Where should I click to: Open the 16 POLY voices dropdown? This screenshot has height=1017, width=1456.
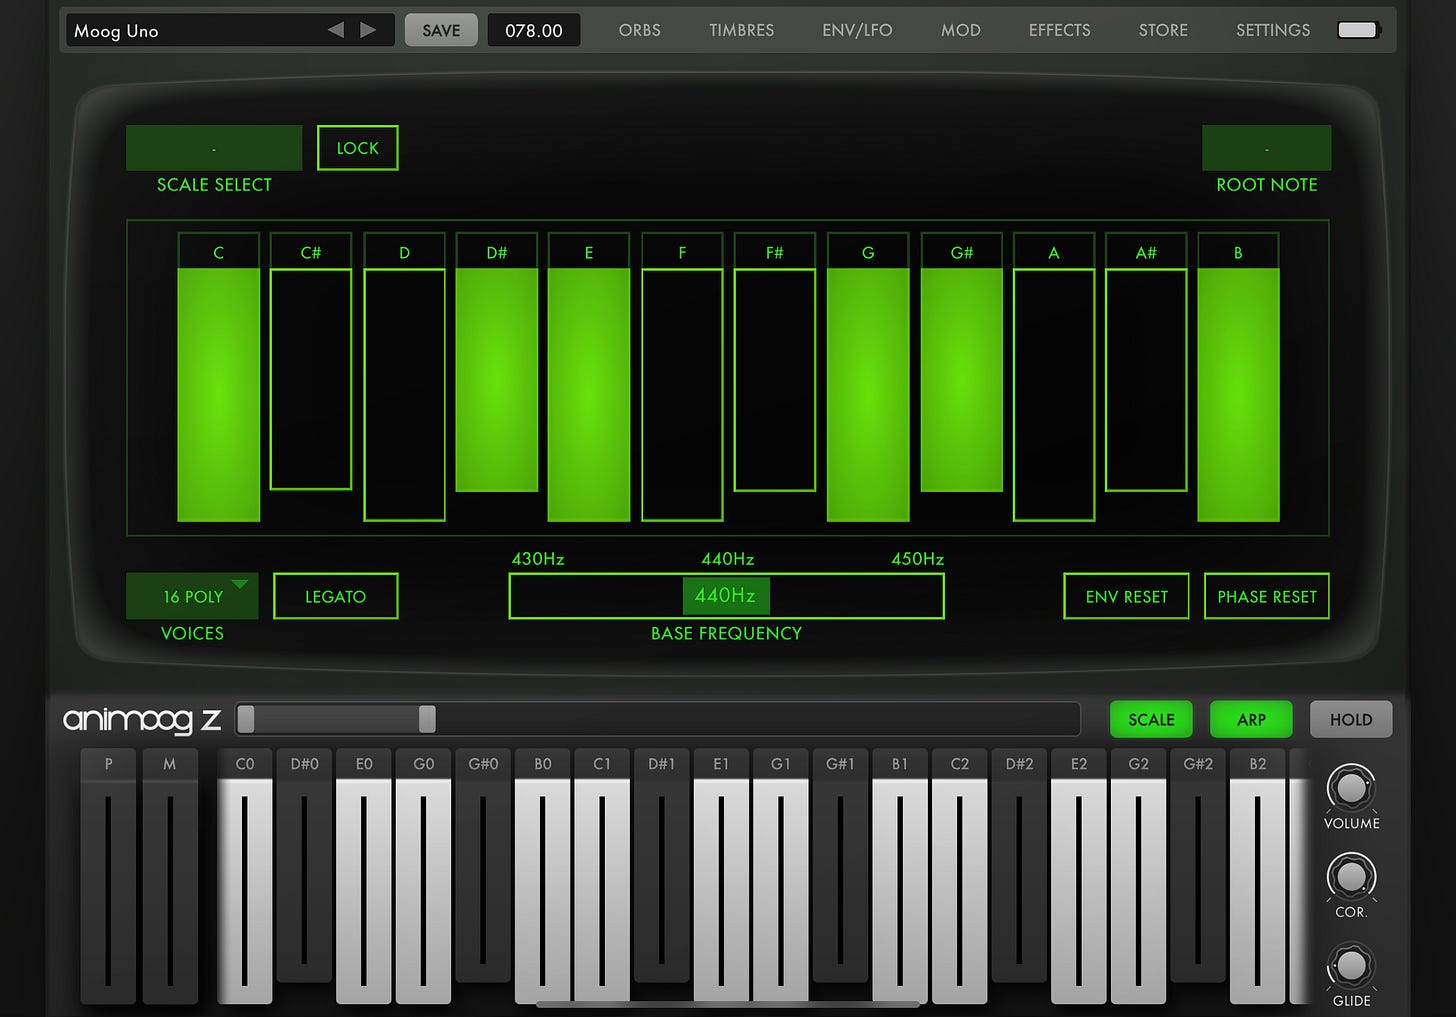point(192,596)
